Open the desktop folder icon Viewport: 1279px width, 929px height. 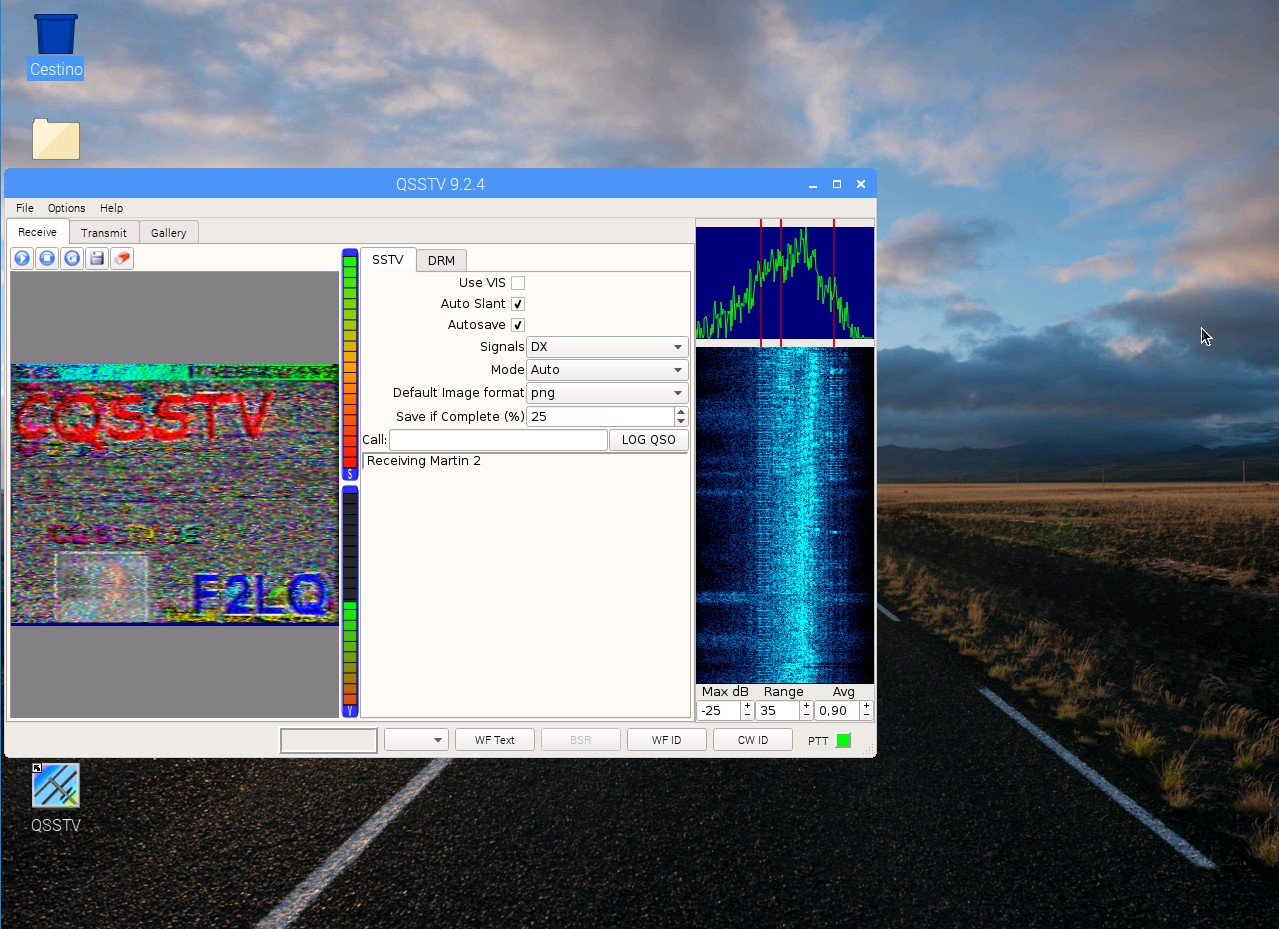pos(55,139)
